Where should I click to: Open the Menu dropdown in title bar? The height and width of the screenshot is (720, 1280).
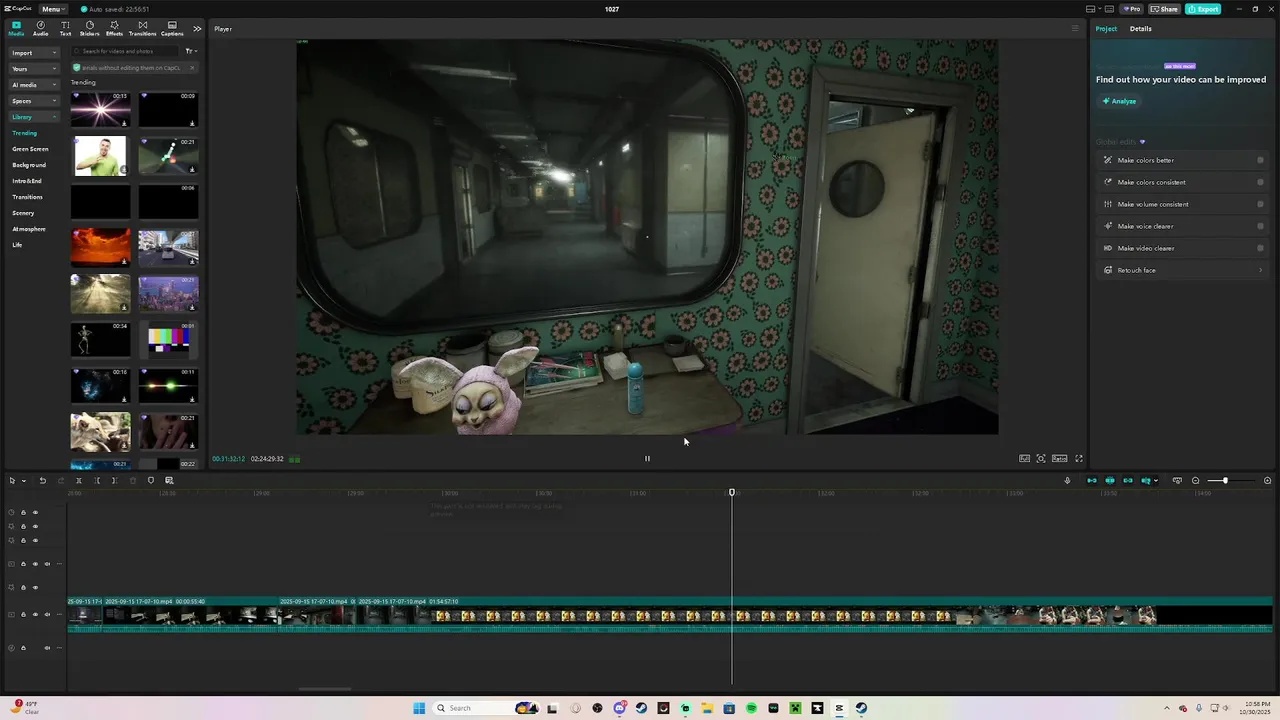click(53, 9)
